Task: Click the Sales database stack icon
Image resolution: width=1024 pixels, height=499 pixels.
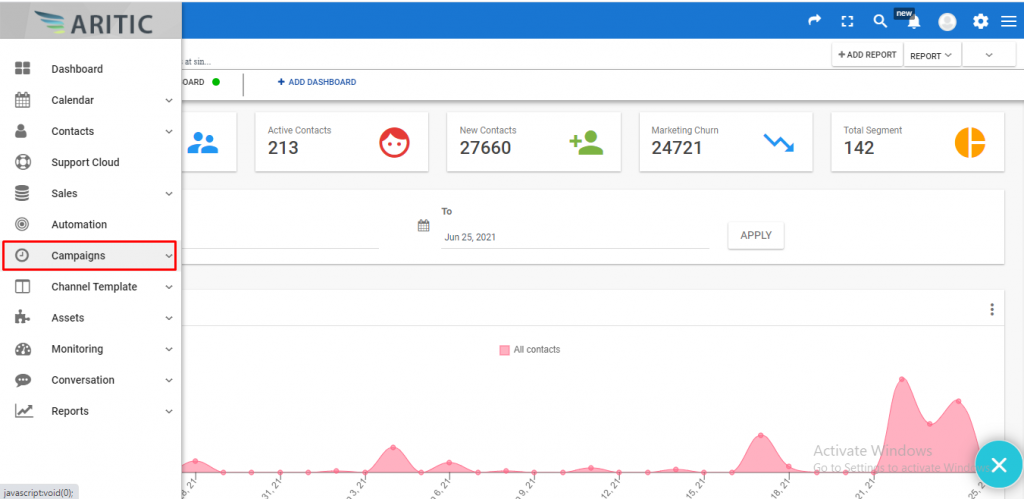Action: (22, 193)
